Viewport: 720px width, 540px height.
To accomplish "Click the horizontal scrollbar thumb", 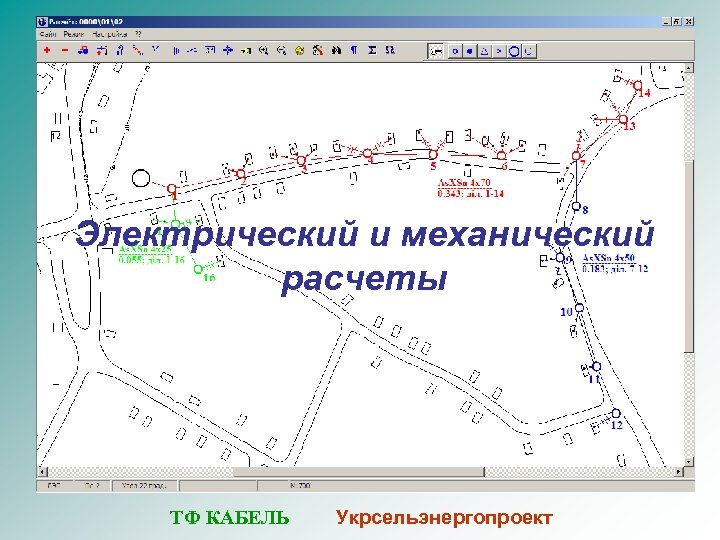I will point(359,472).
